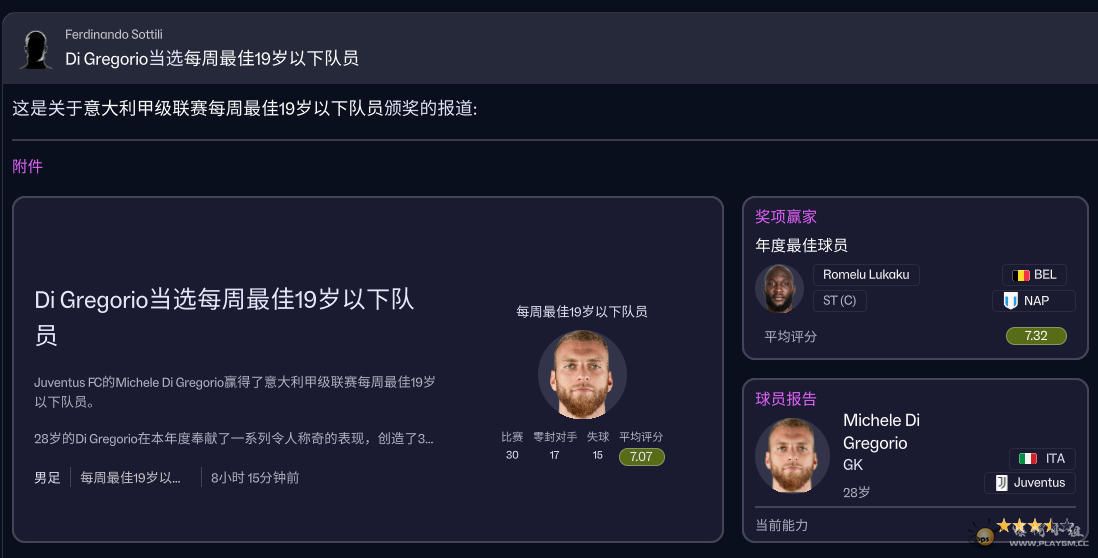The image size is (1098, 558).
Task: Select the 男足 tag
Action: 47,478
